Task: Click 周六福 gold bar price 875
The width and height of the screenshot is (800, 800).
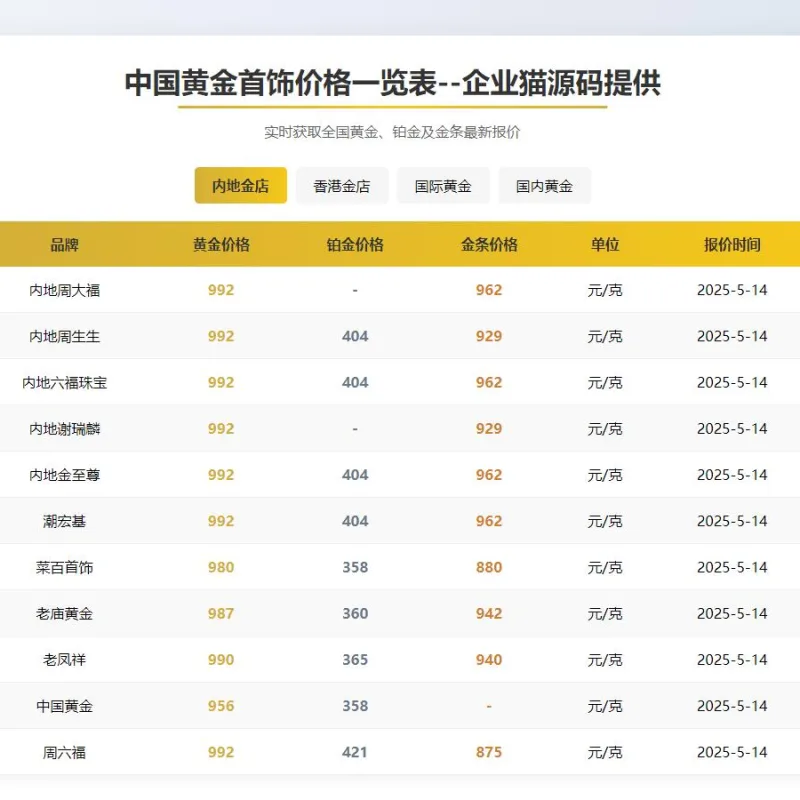Action: click(489, 752)
